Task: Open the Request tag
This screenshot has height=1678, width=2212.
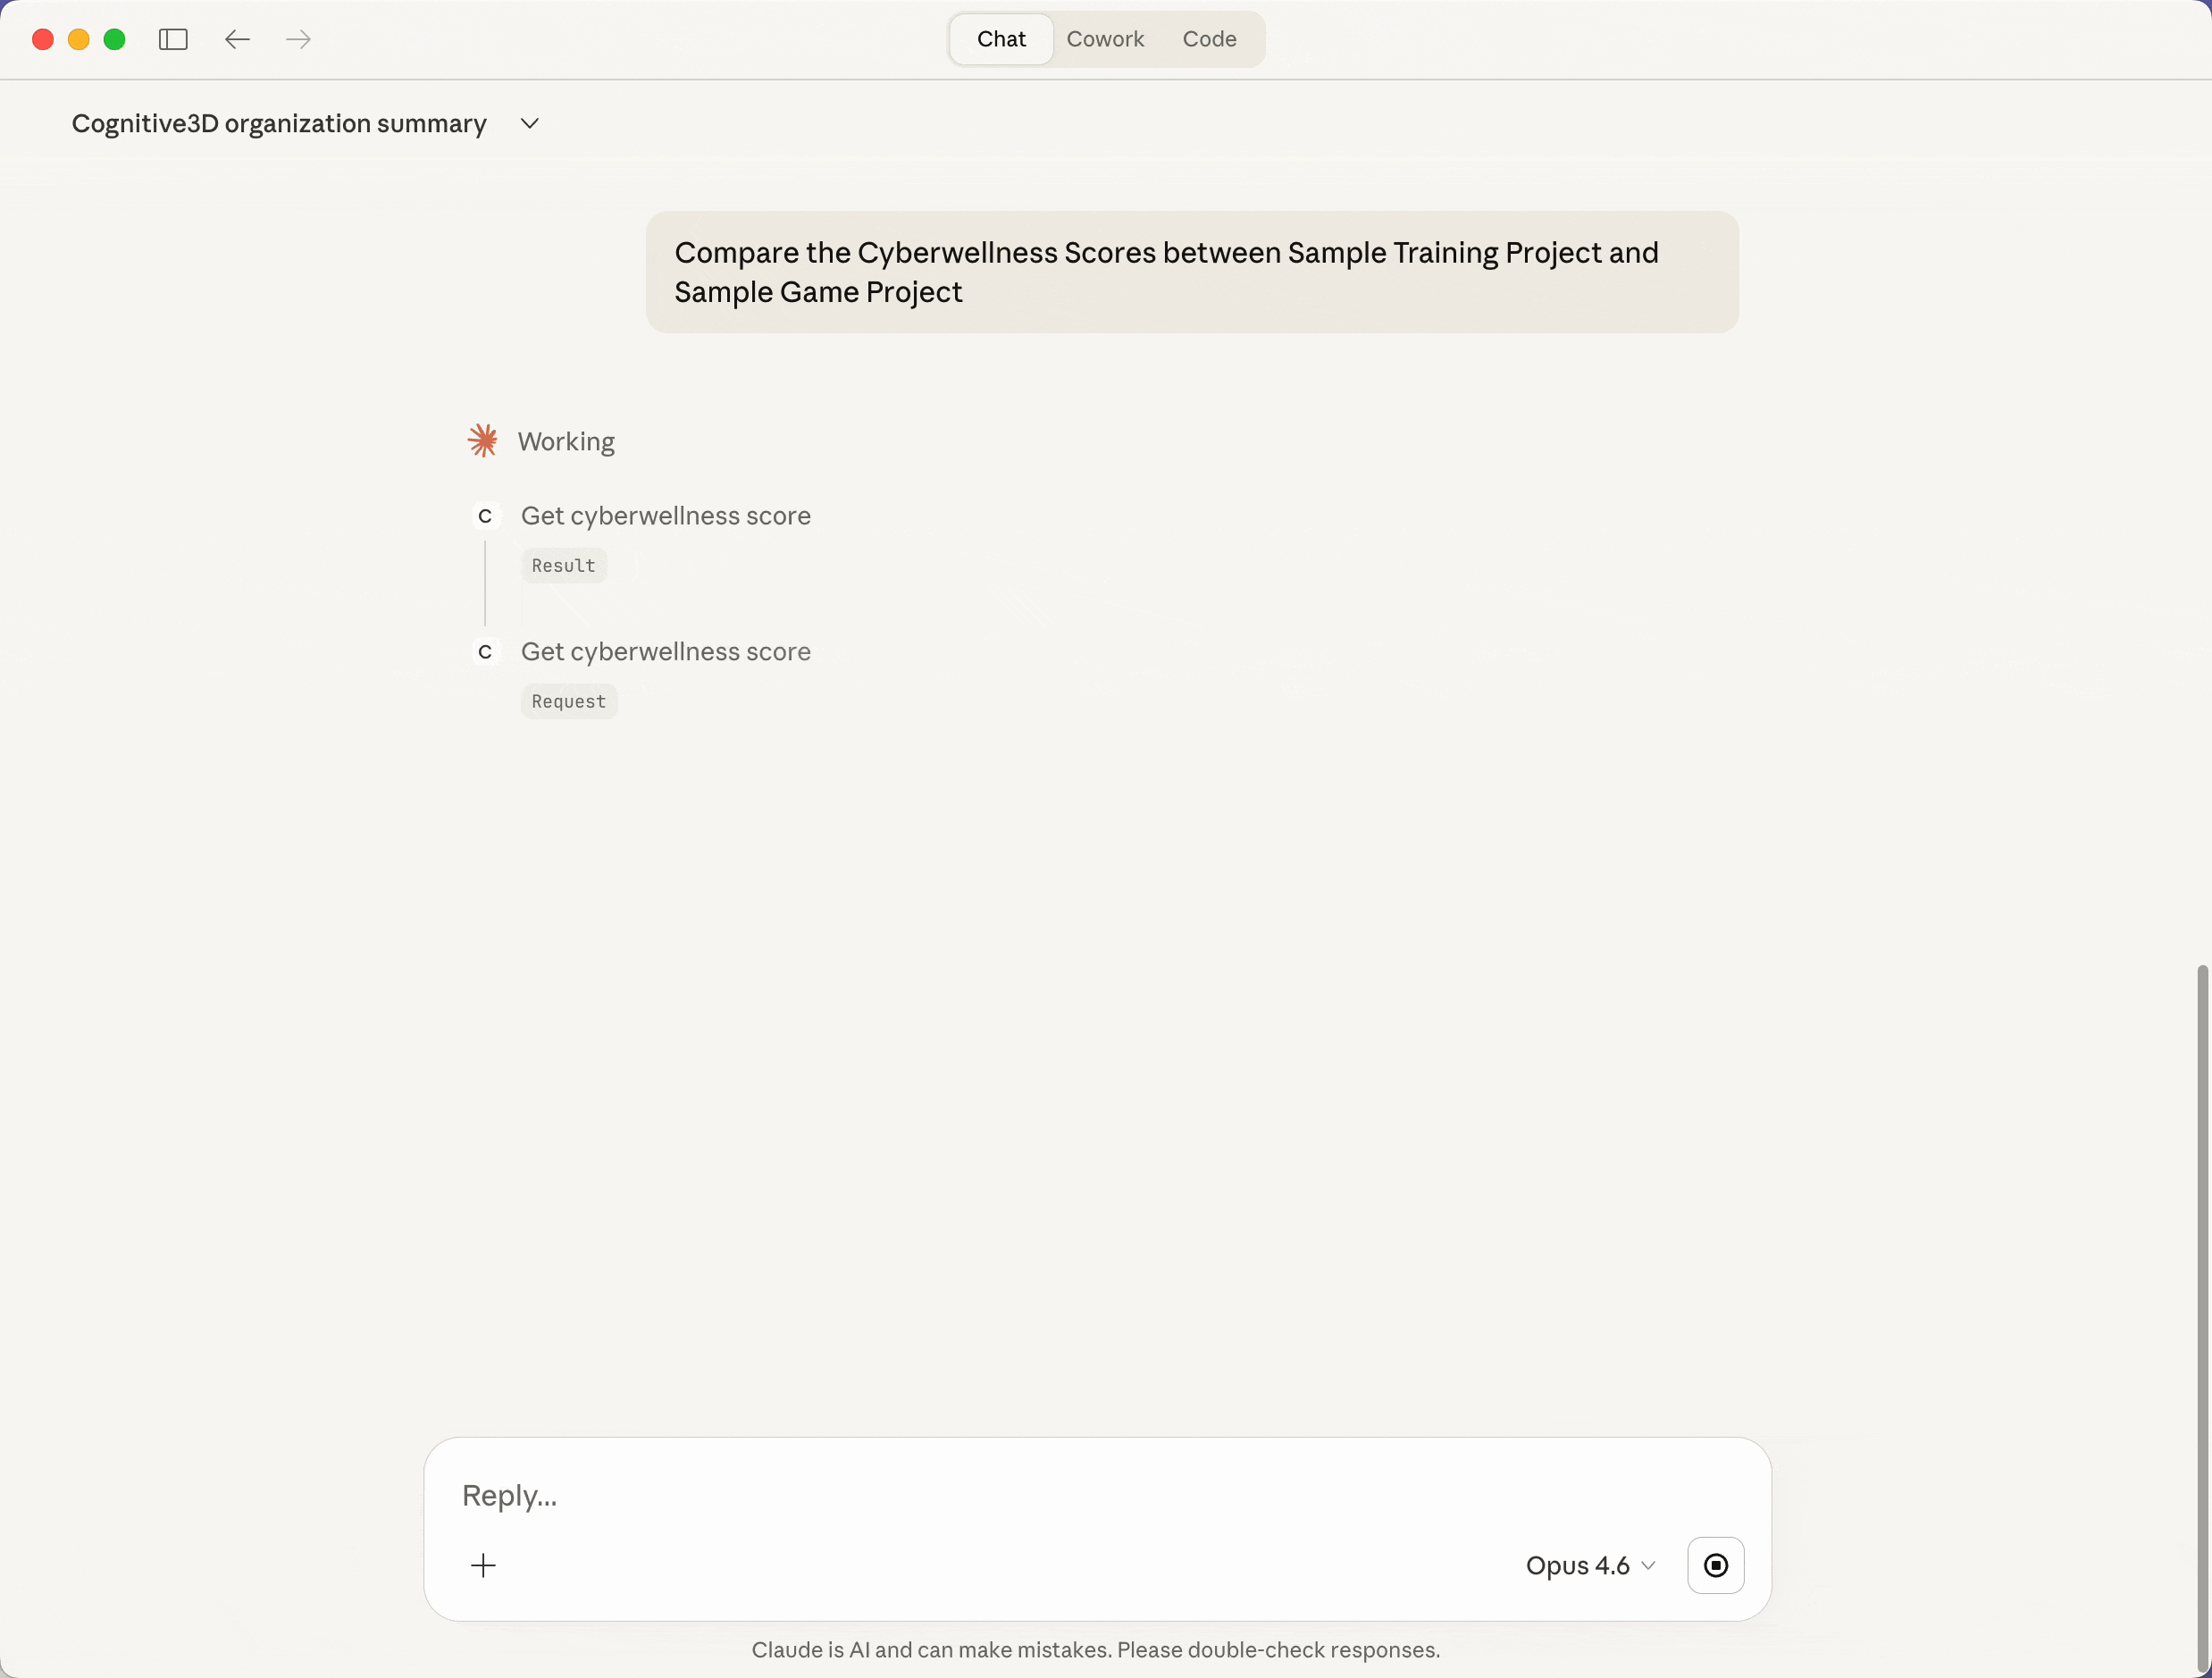Action: (x=568, y=702)
